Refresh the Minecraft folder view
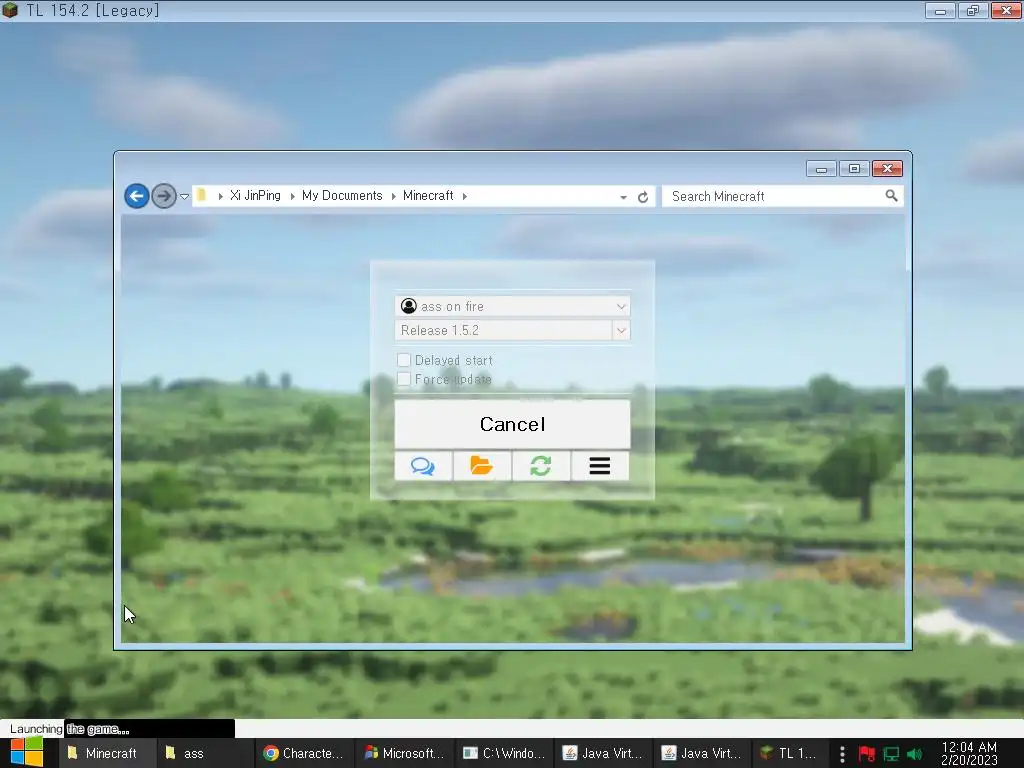The image size is (1024, 768). point(643,197)
